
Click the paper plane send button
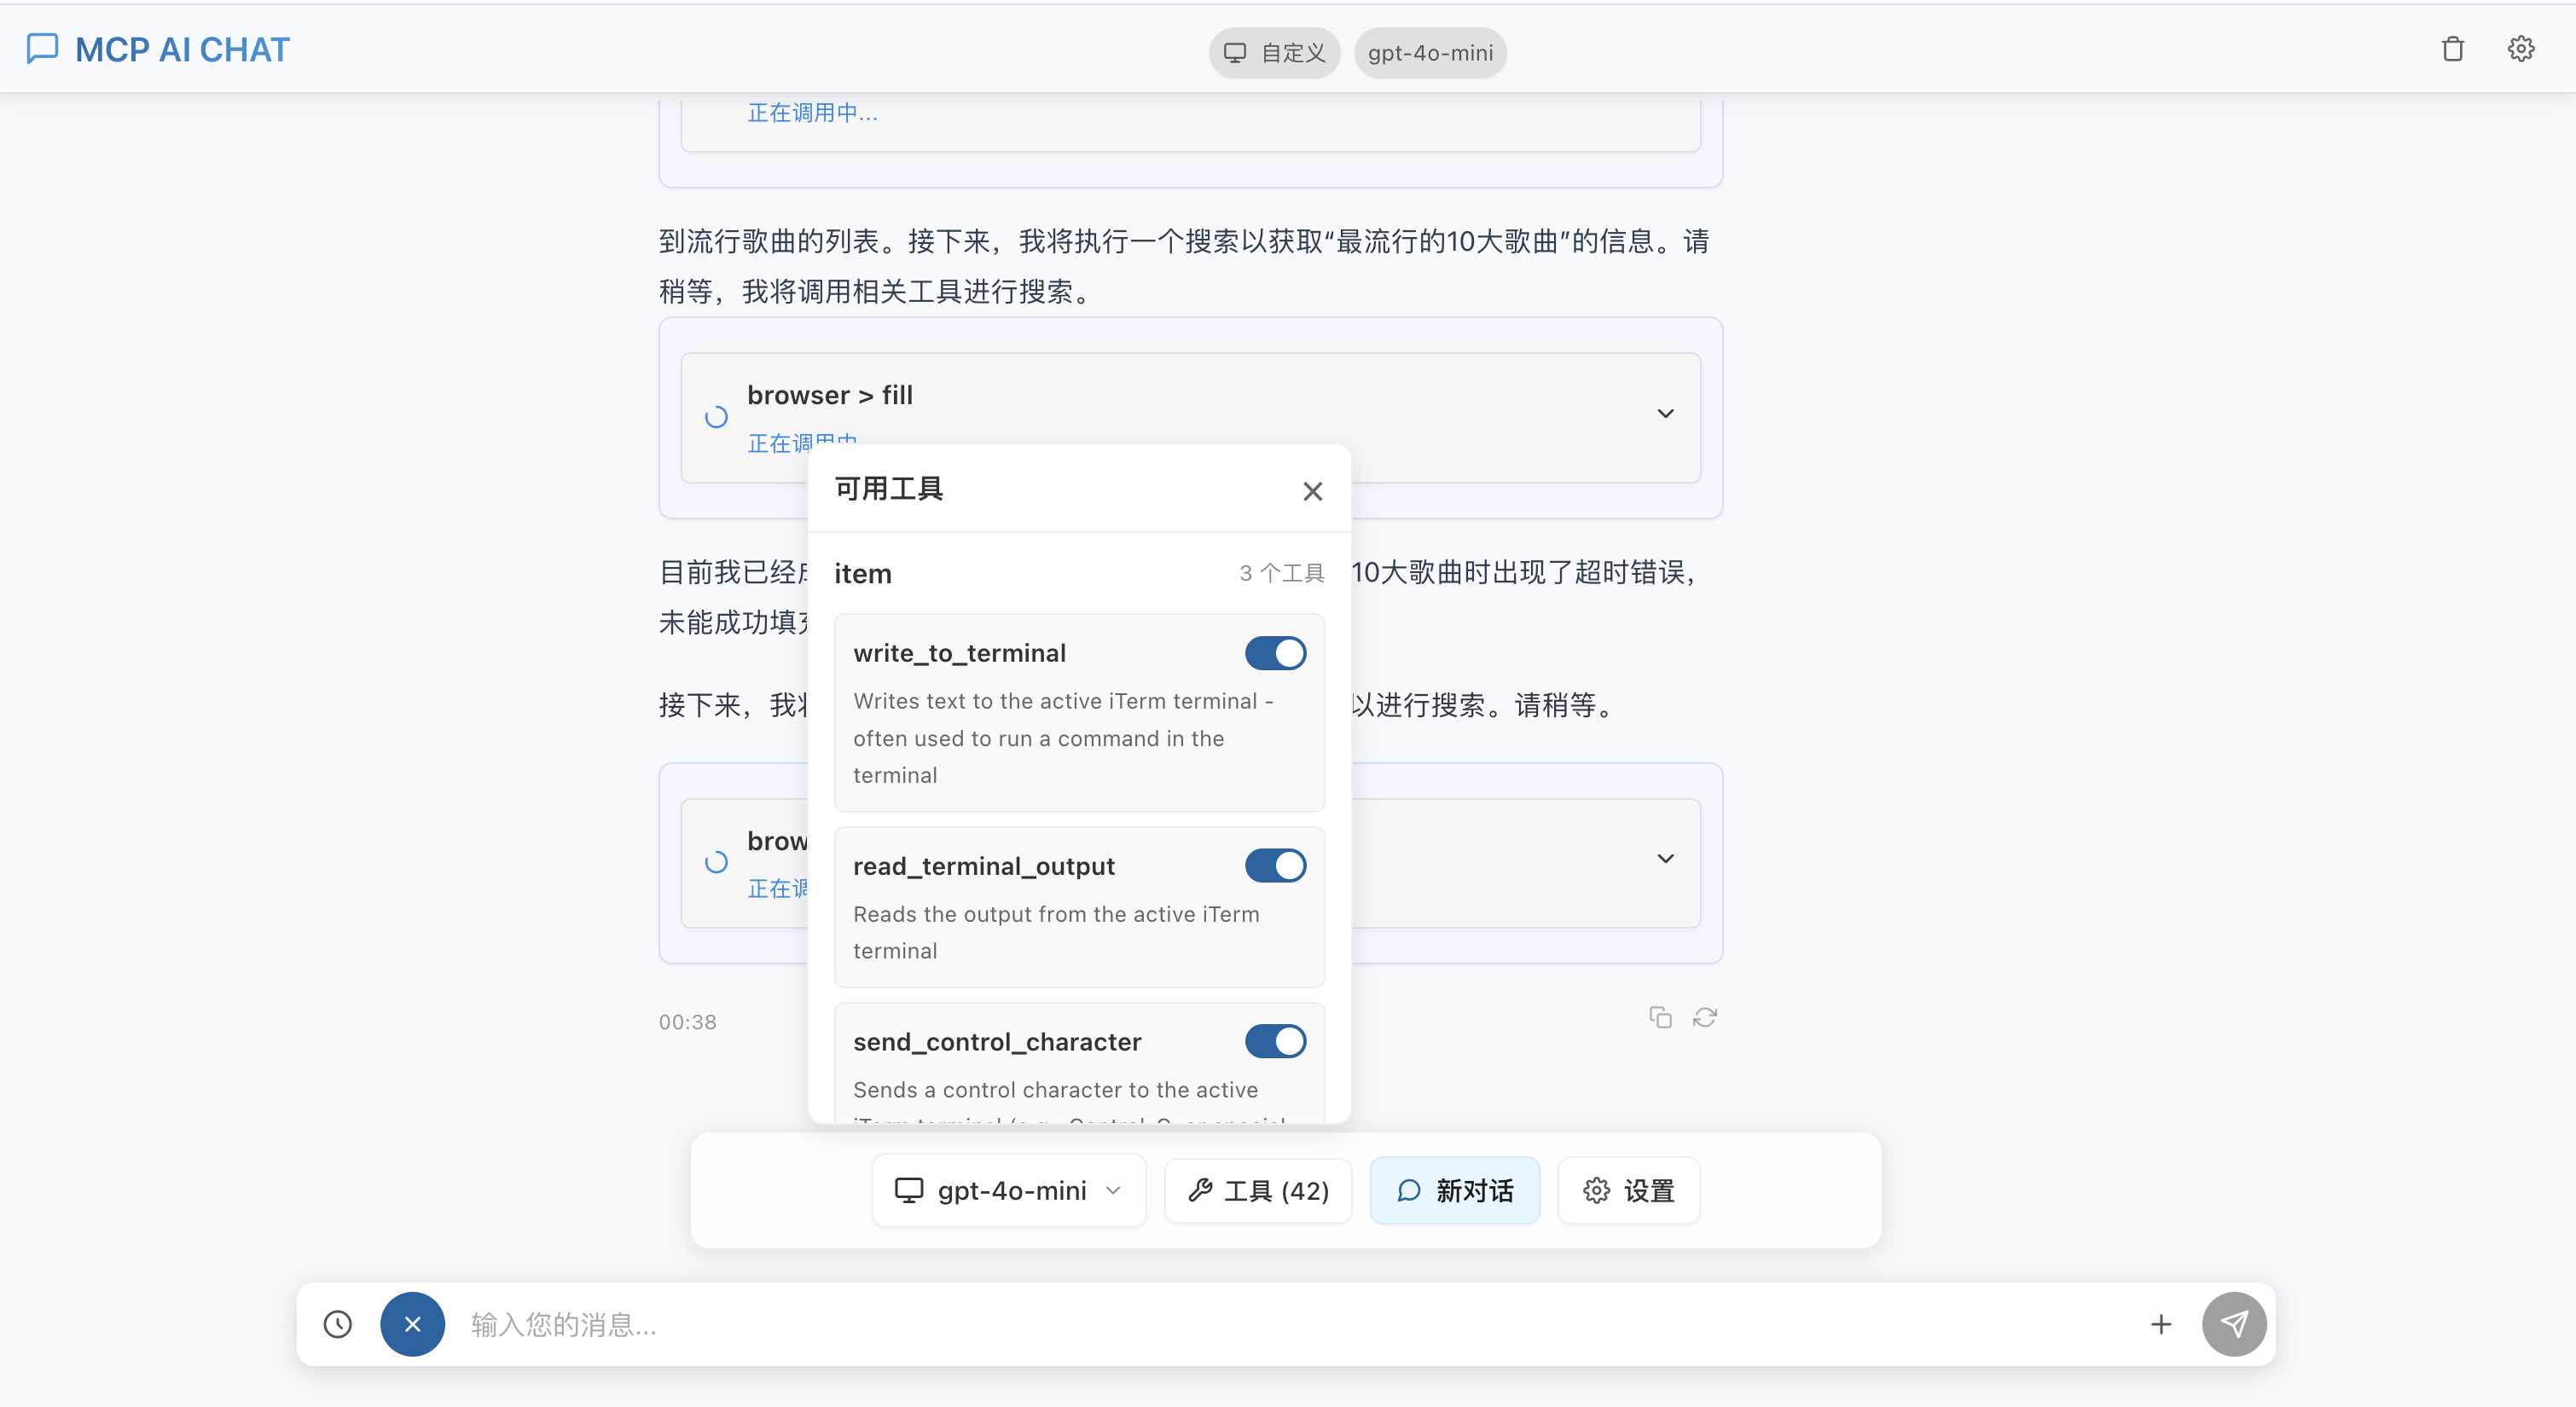[2233, 1324]
